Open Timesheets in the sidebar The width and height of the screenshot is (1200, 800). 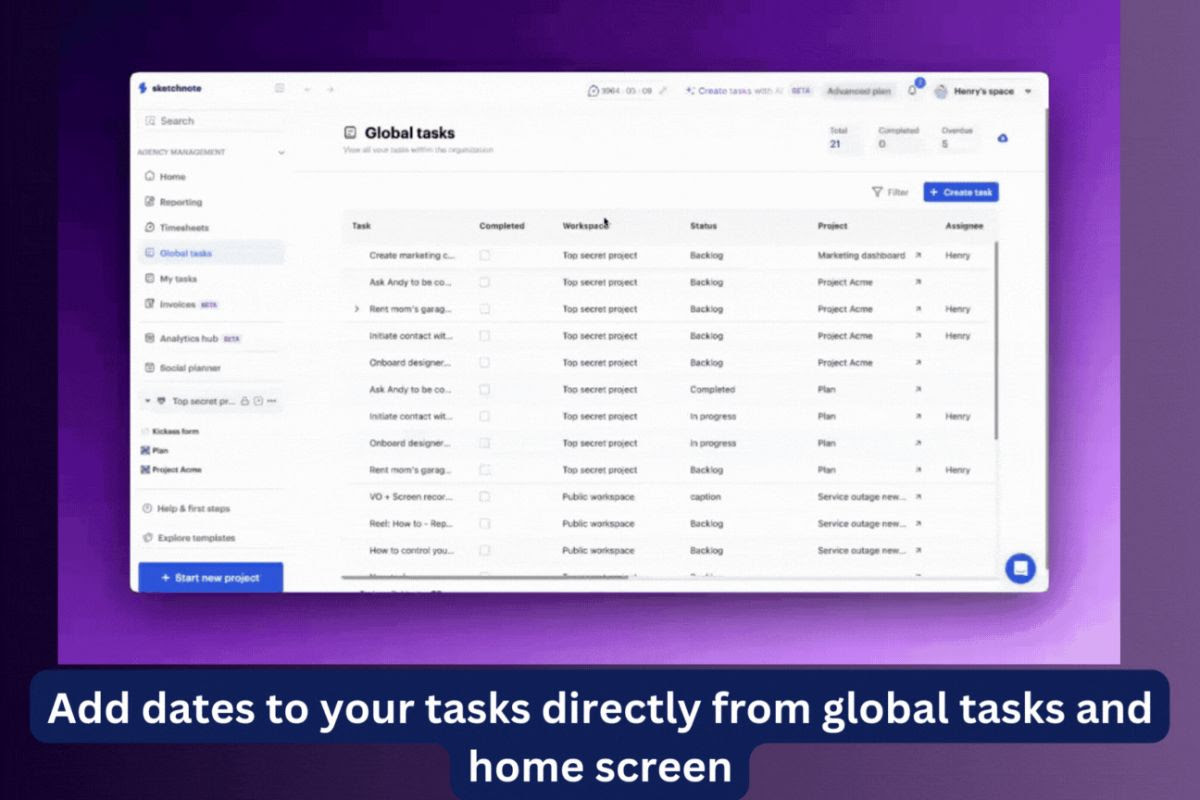coord(183,228)
